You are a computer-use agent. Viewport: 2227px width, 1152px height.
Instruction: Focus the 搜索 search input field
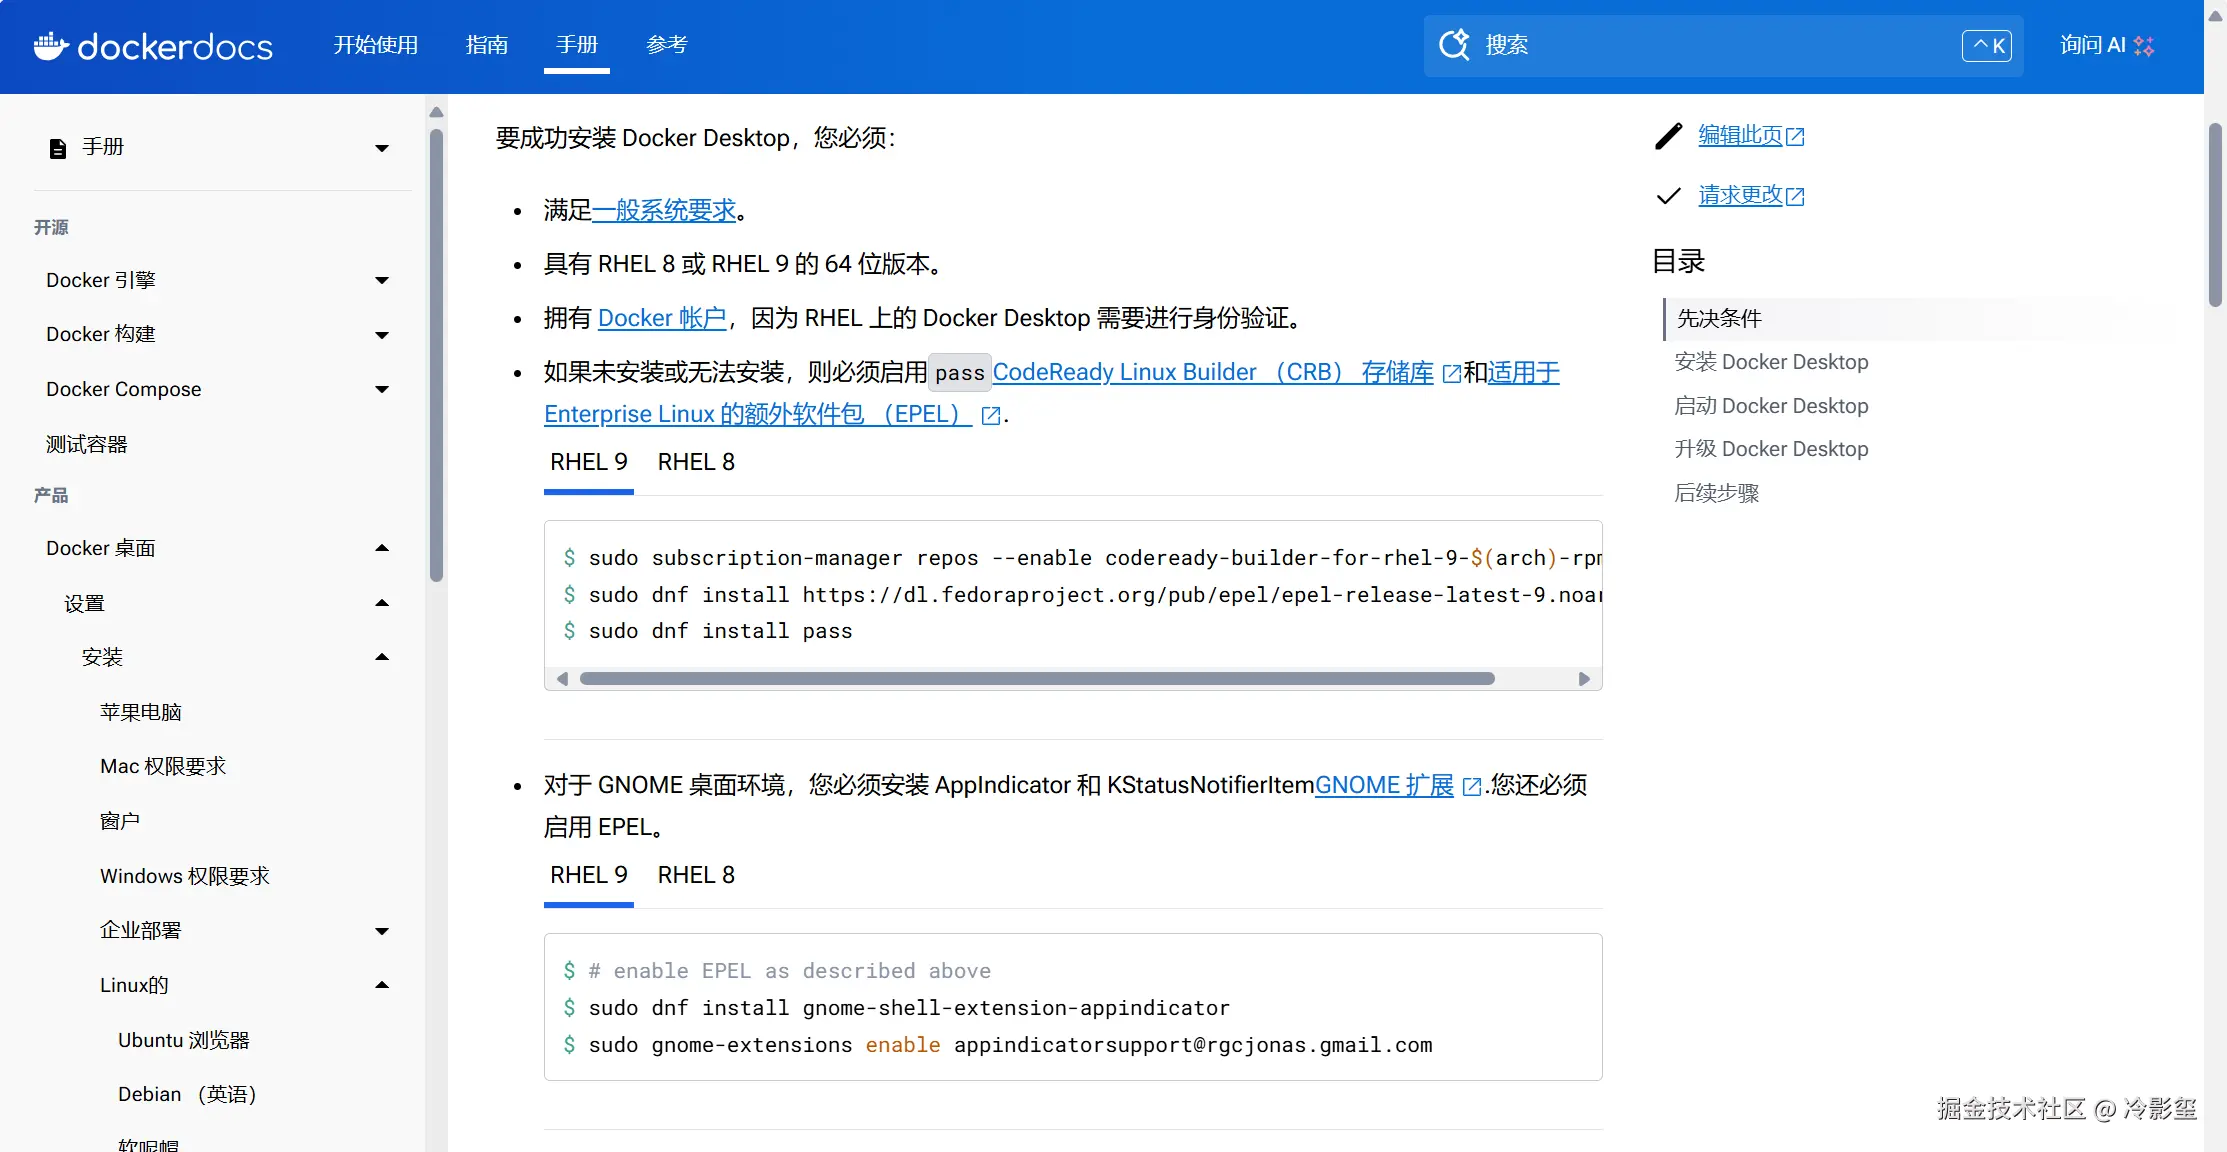pos(1700,45)
